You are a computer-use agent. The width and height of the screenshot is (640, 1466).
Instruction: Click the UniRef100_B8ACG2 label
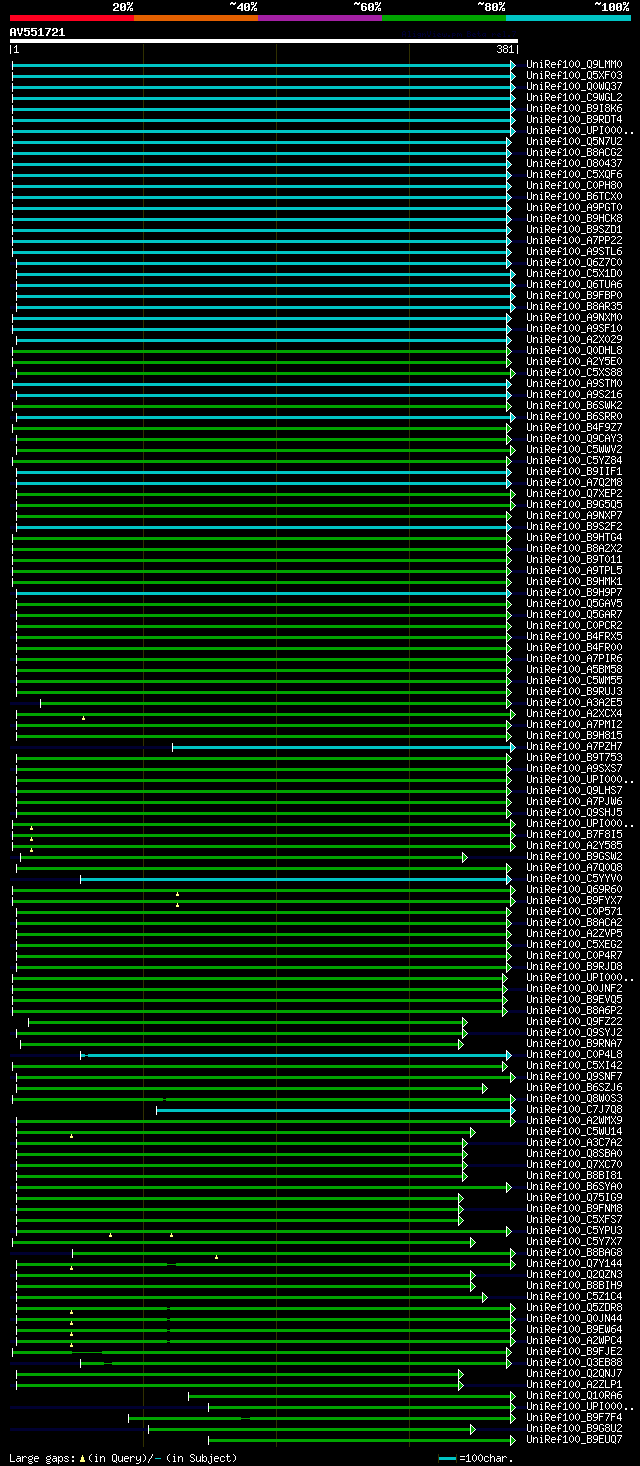[574, 153]
